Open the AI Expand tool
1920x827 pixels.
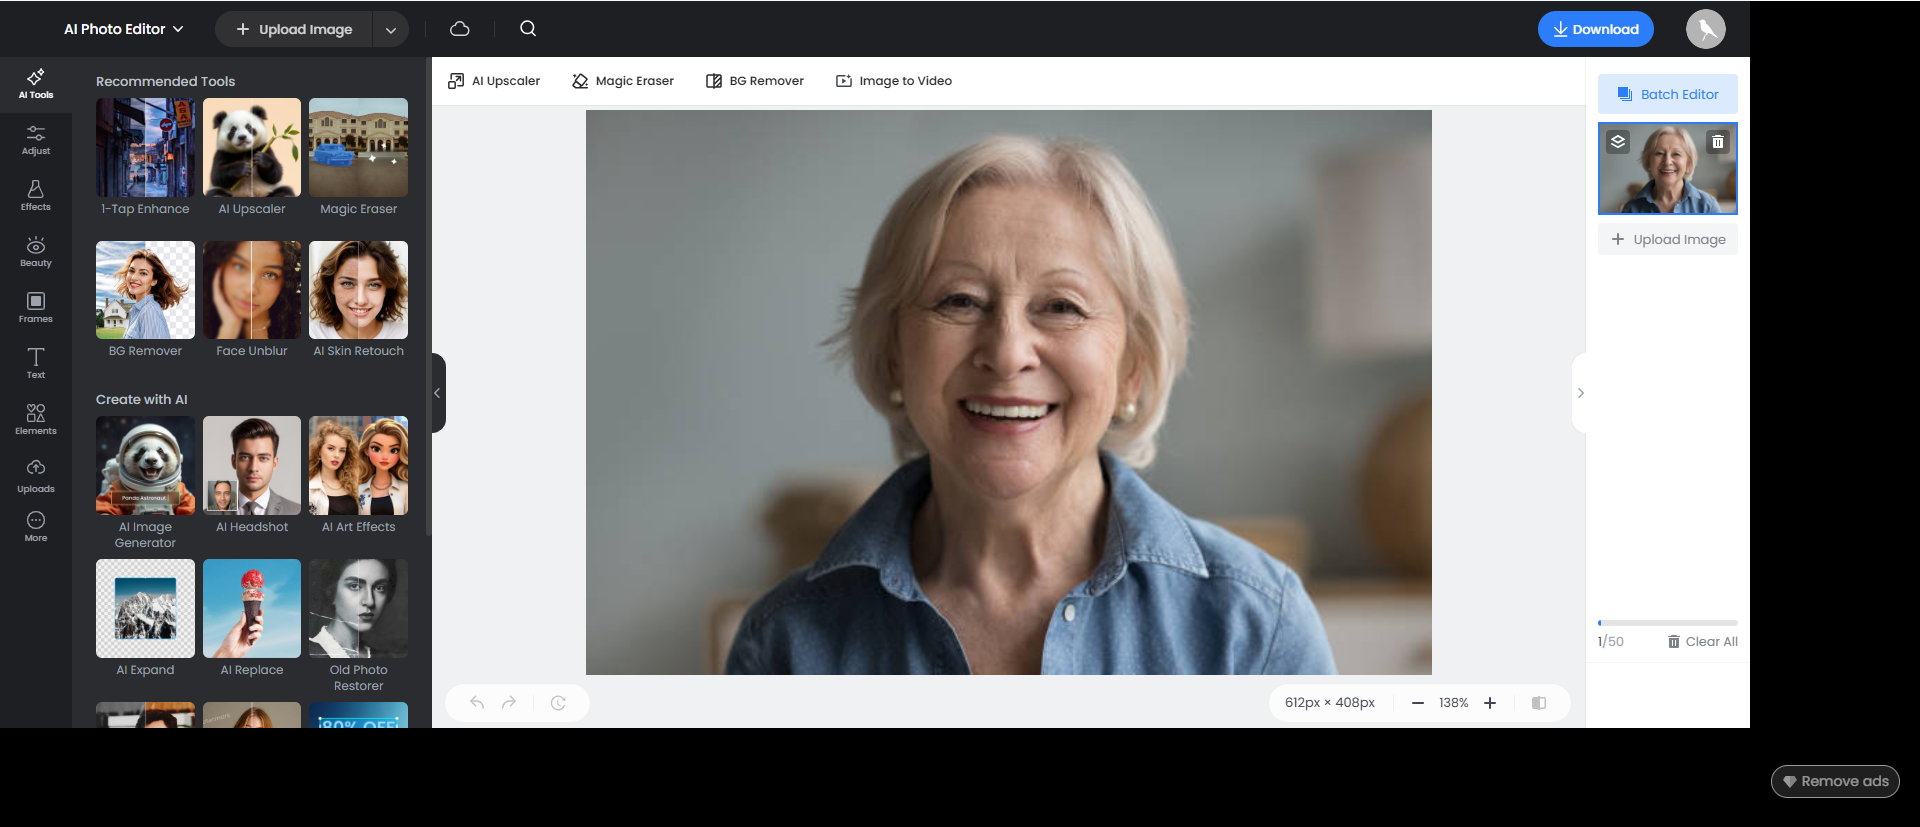pyautogui.click(x=145, y=618)
